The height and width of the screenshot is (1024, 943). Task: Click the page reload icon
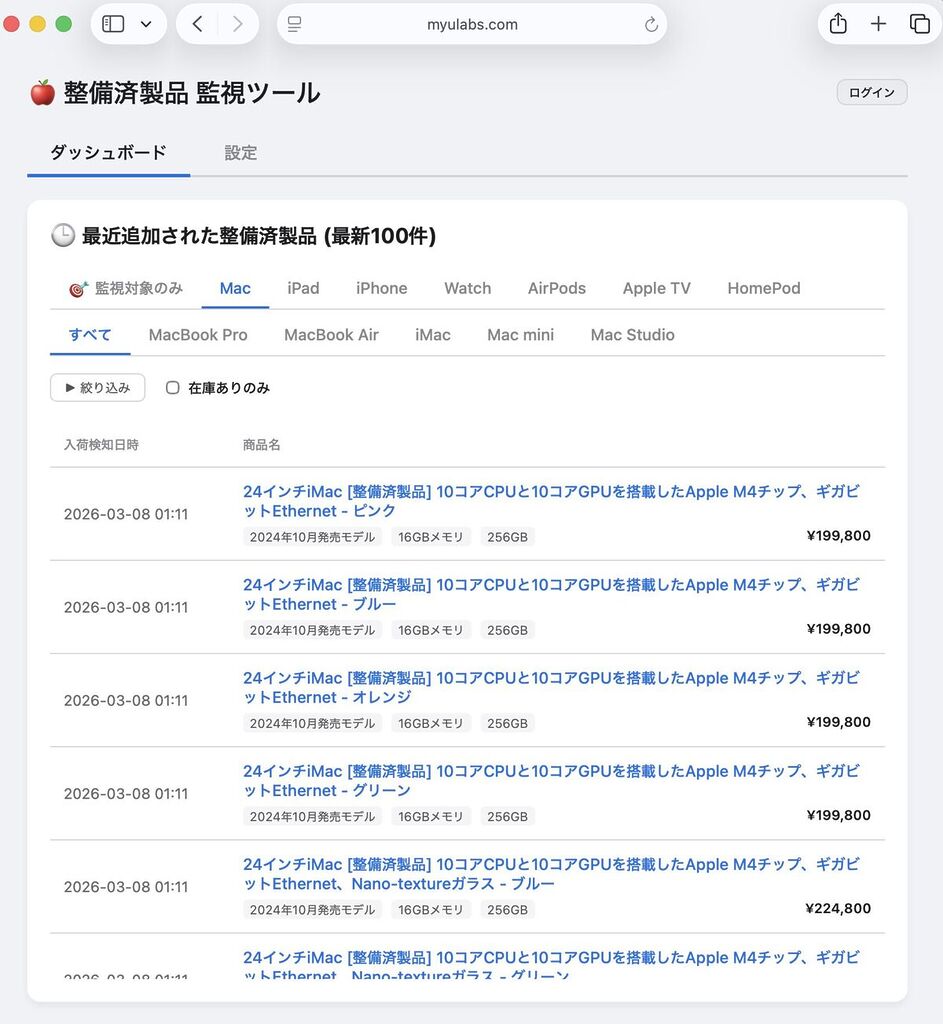pos(651,25)
